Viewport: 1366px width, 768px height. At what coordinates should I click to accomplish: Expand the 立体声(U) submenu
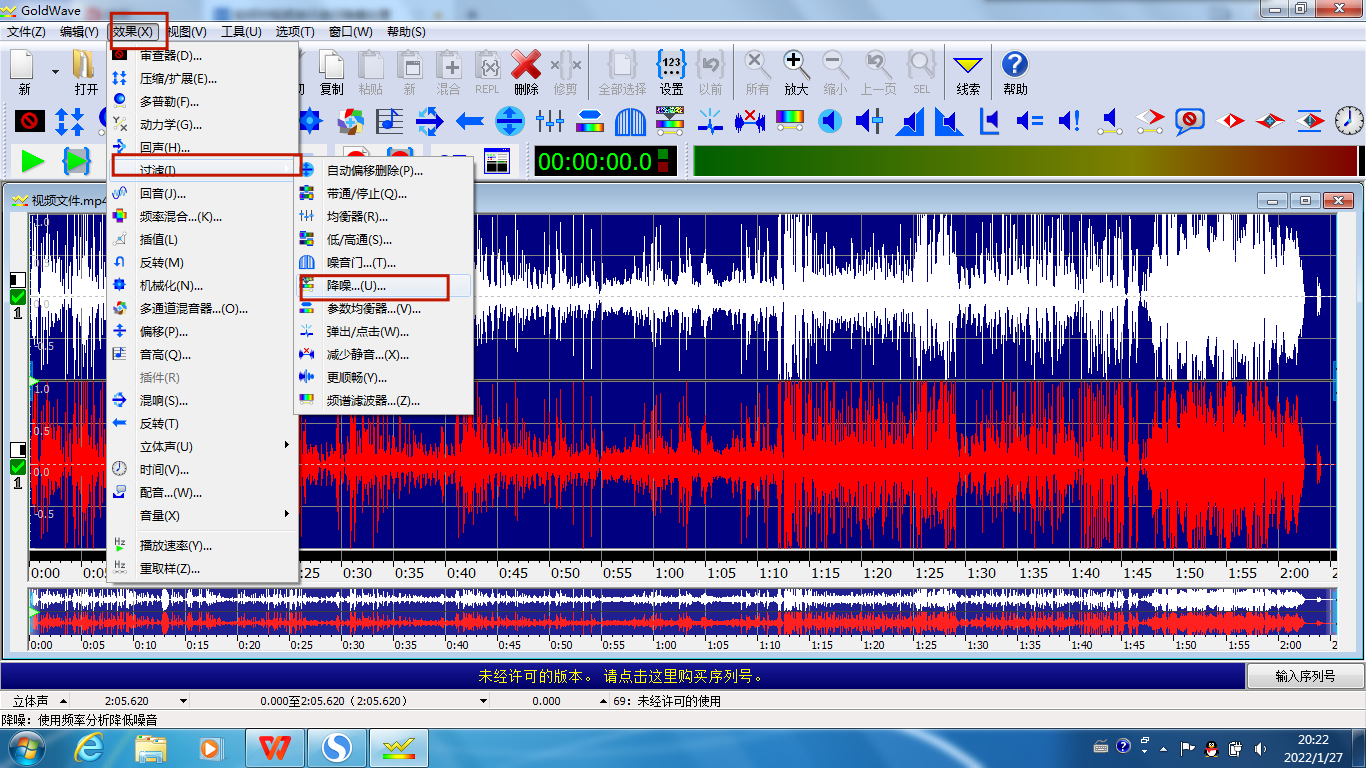point(203,446)
